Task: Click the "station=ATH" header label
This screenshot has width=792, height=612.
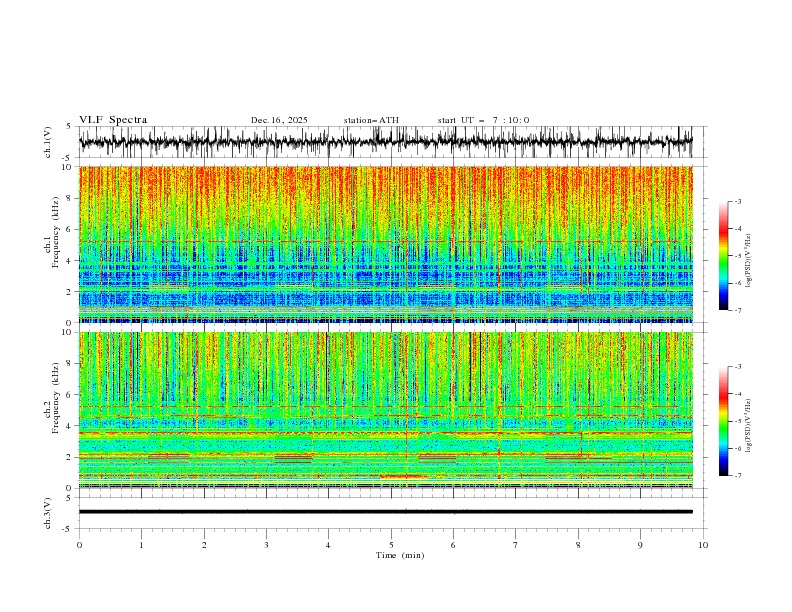Action: pos(371,120)
